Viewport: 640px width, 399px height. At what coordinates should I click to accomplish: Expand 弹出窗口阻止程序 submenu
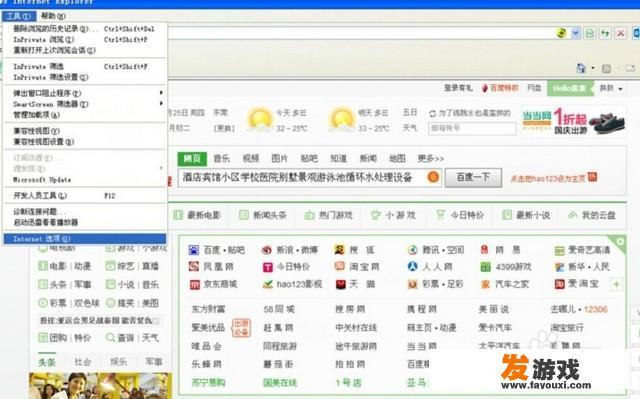point(85,93)
